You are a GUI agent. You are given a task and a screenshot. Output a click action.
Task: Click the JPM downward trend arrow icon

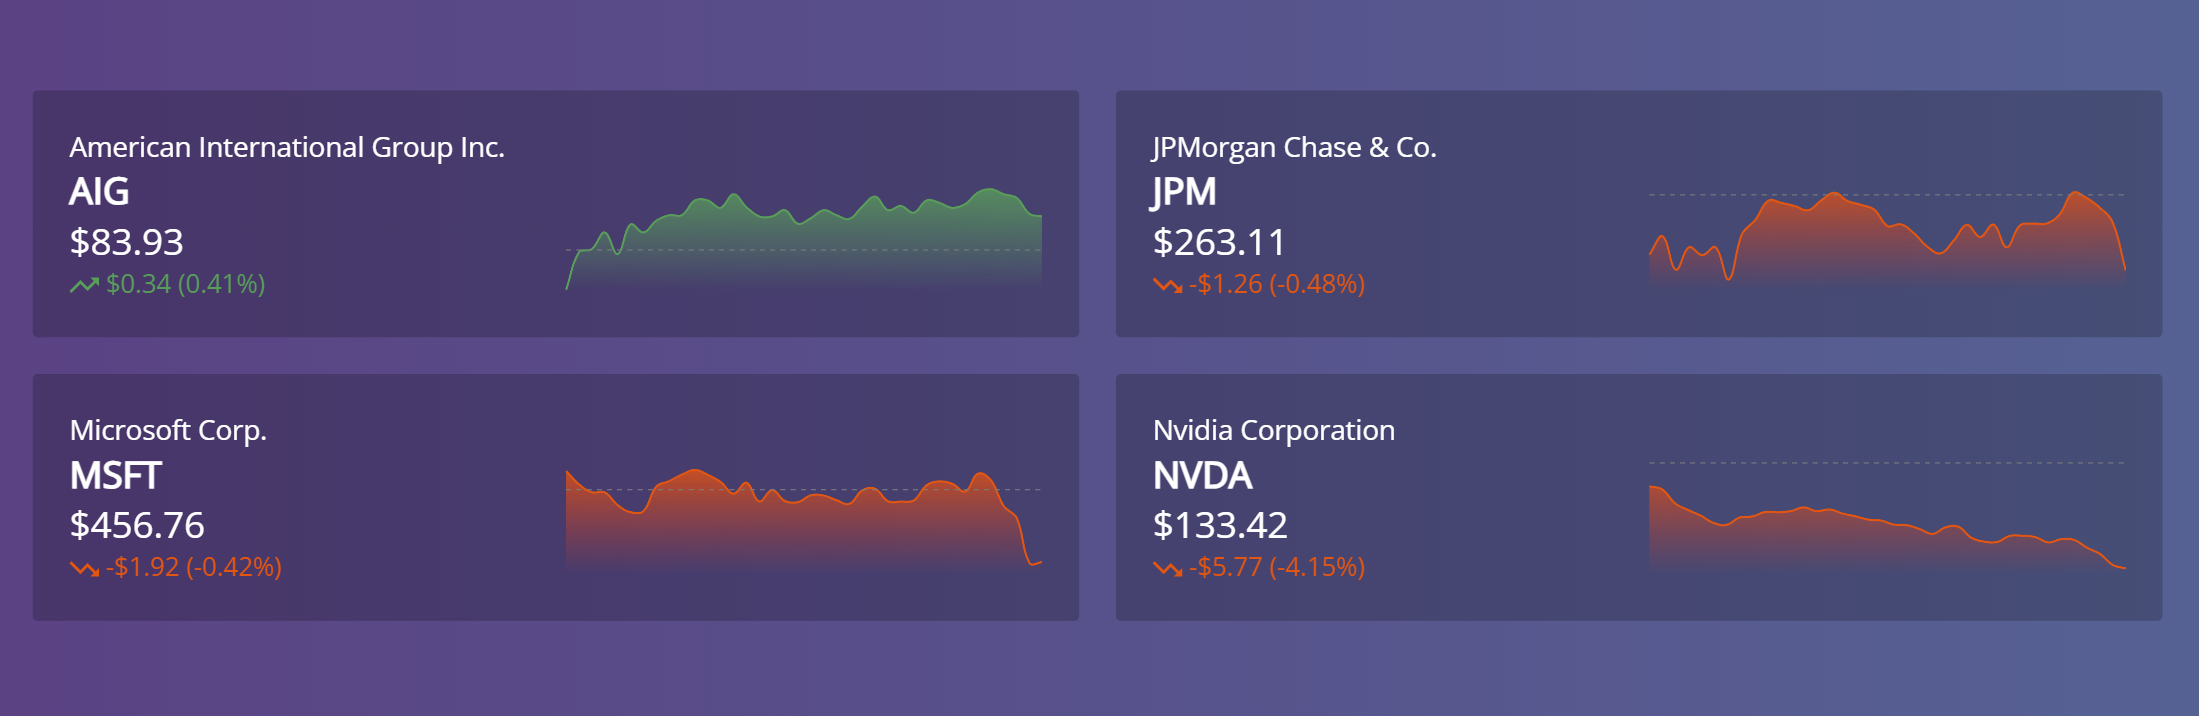coord(1167,285)
